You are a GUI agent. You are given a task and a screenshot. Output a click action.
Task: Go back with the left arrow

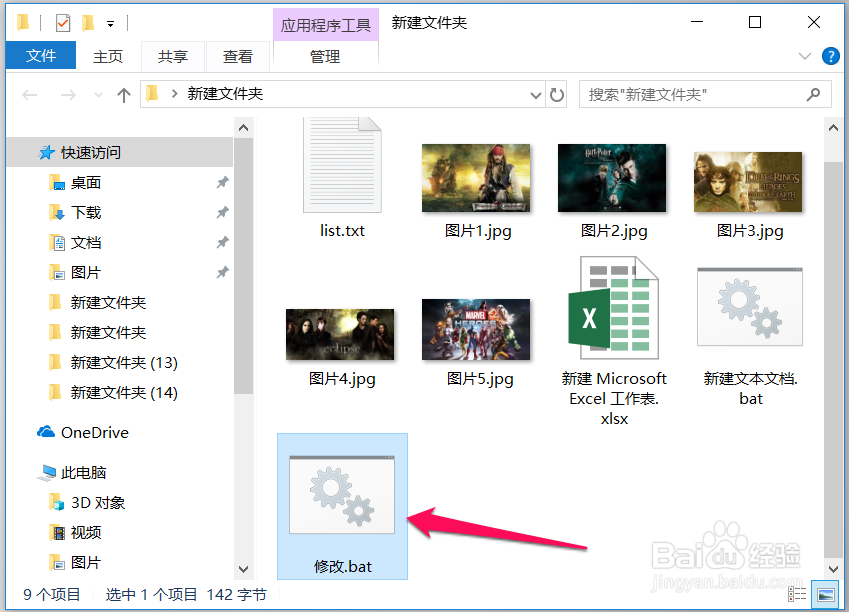(x=30, y=95)
